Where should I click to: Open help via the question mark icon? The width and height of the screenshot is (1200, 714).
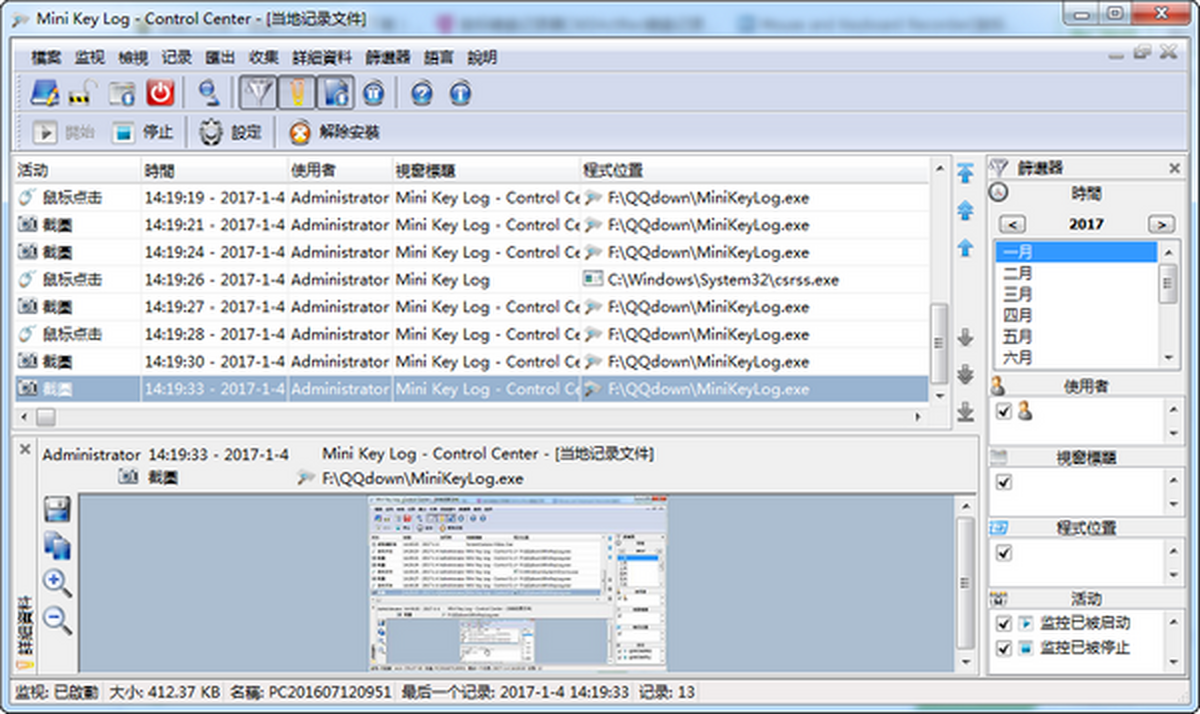(x=422, y=94)
